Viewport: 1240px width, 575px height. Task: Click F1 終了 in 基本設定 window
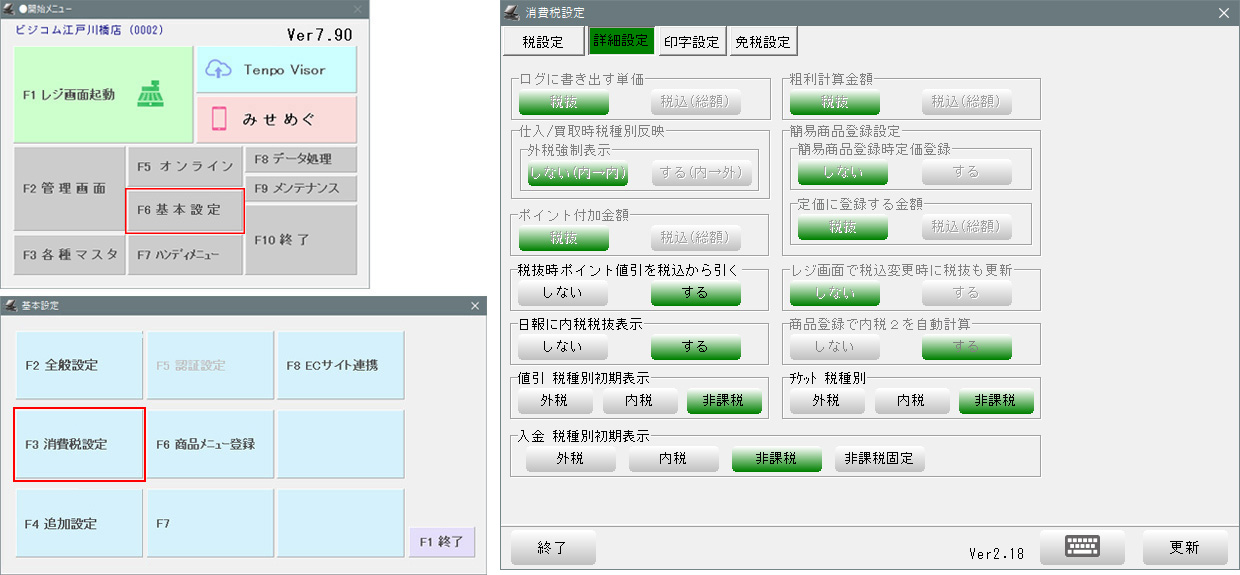click(x=442, y=541)
